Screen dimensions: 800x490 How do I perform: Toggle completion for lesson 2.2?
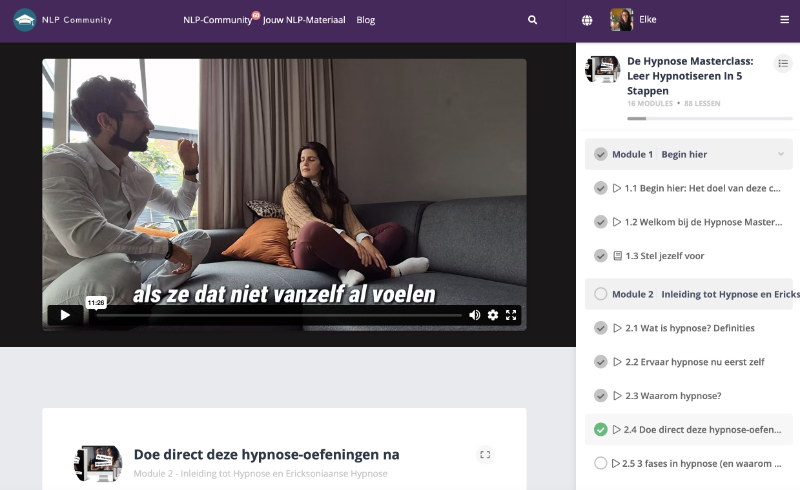point(601,361)
